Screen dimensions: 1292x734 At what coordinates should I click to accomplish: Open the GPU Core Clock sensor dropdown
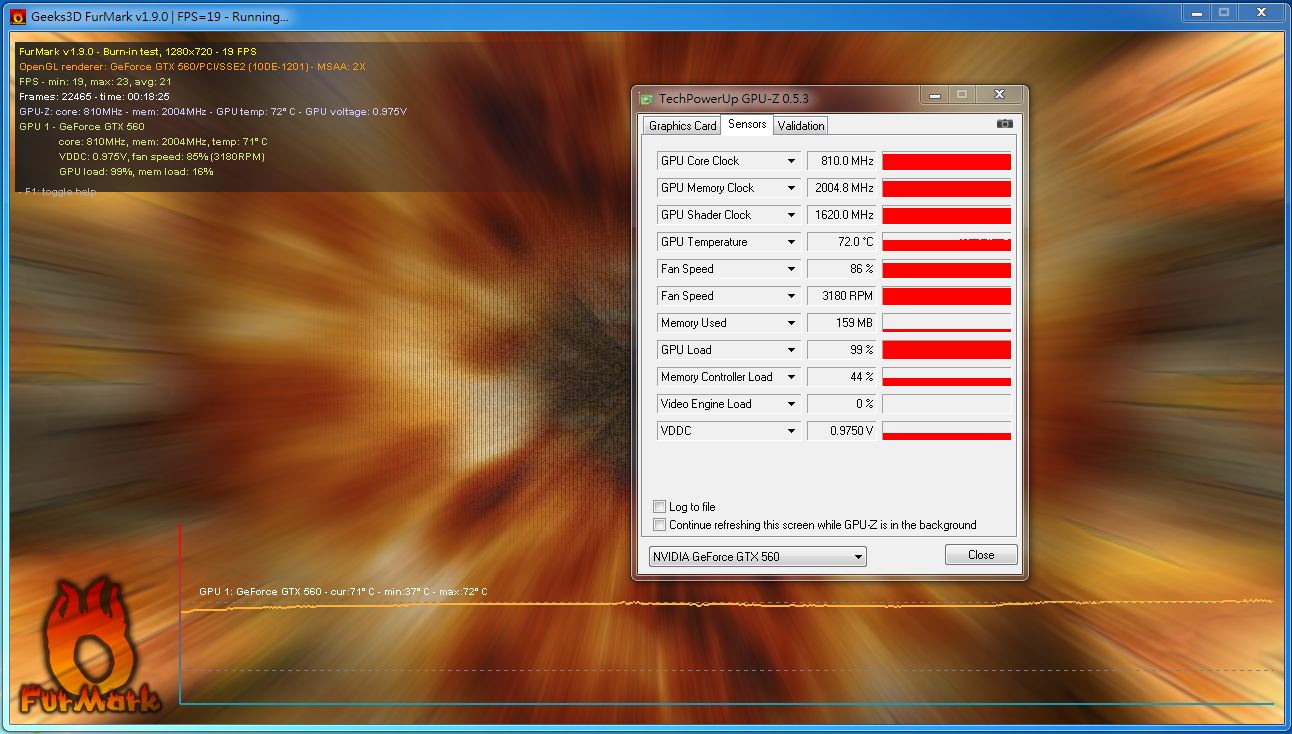[x=791, y=161]
